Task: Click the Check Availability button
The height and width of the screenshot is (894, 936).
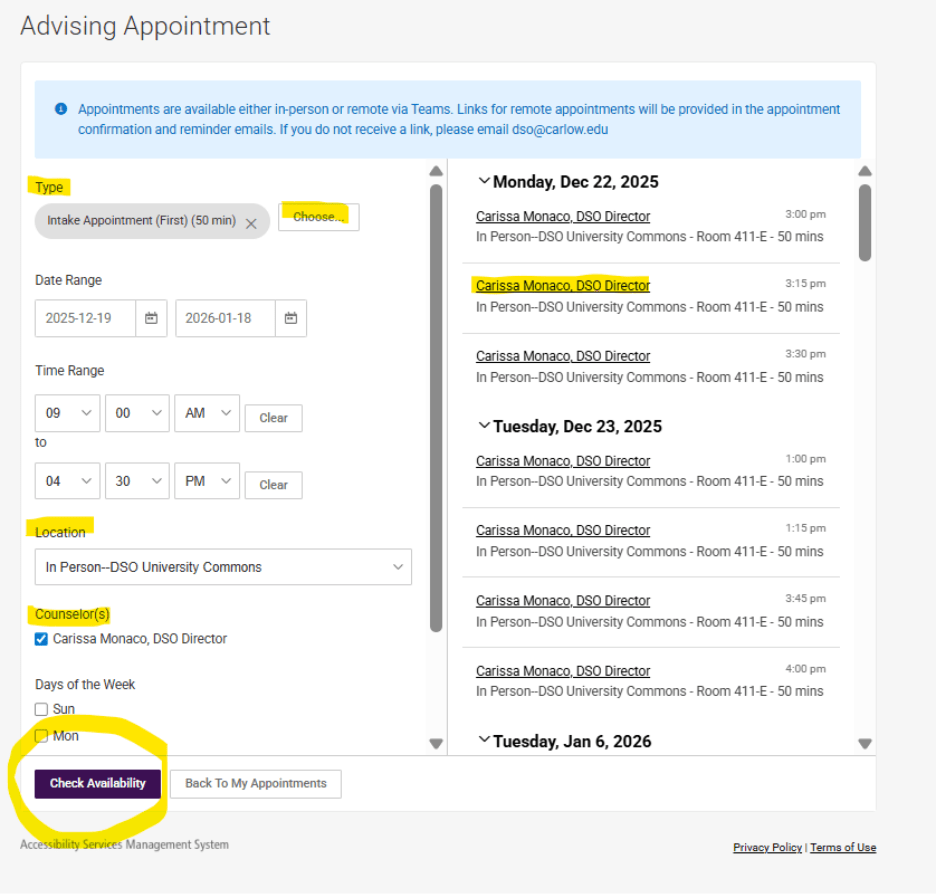Action: 98,783
